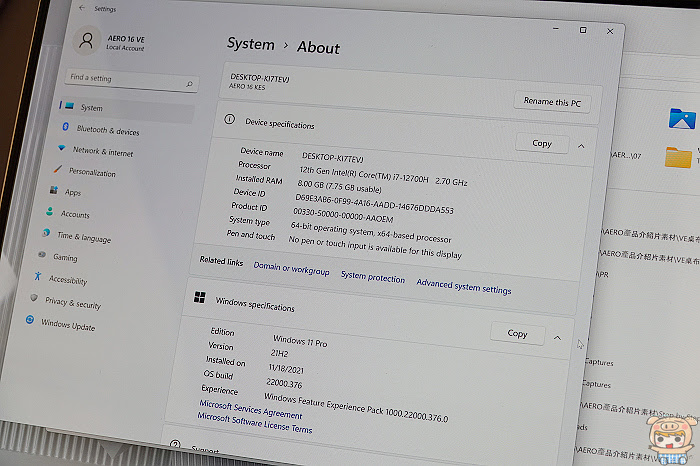This screenshot has width=700, height=466.
Task: Go to Windows Update page
Action: tap(68, 325)
